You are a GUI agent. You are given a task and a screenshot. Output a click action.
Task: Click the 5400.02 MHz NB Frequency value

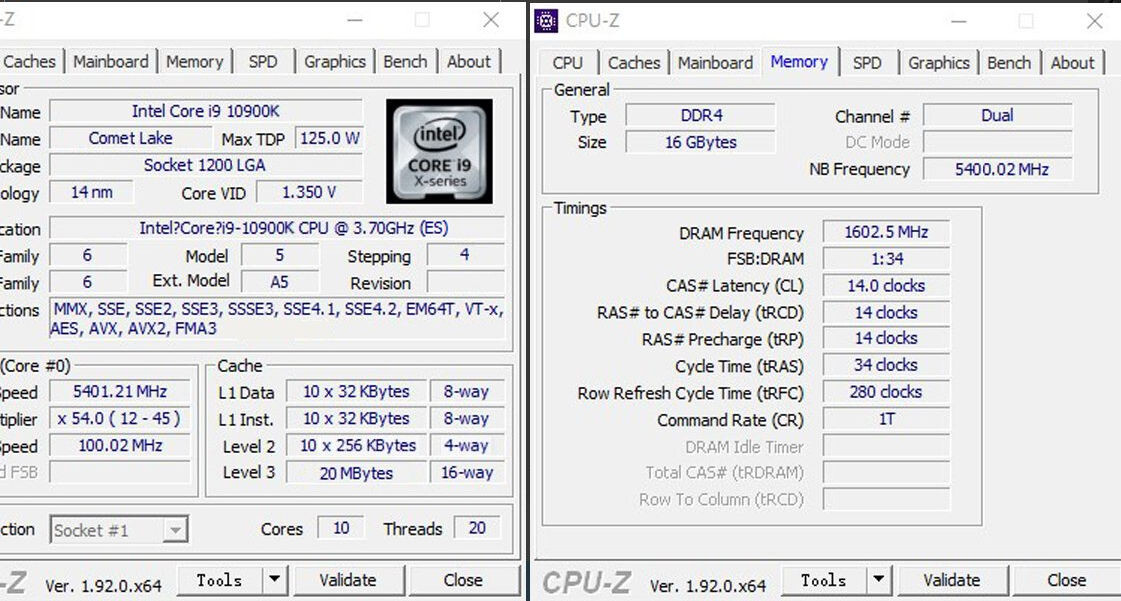[997, 169]
